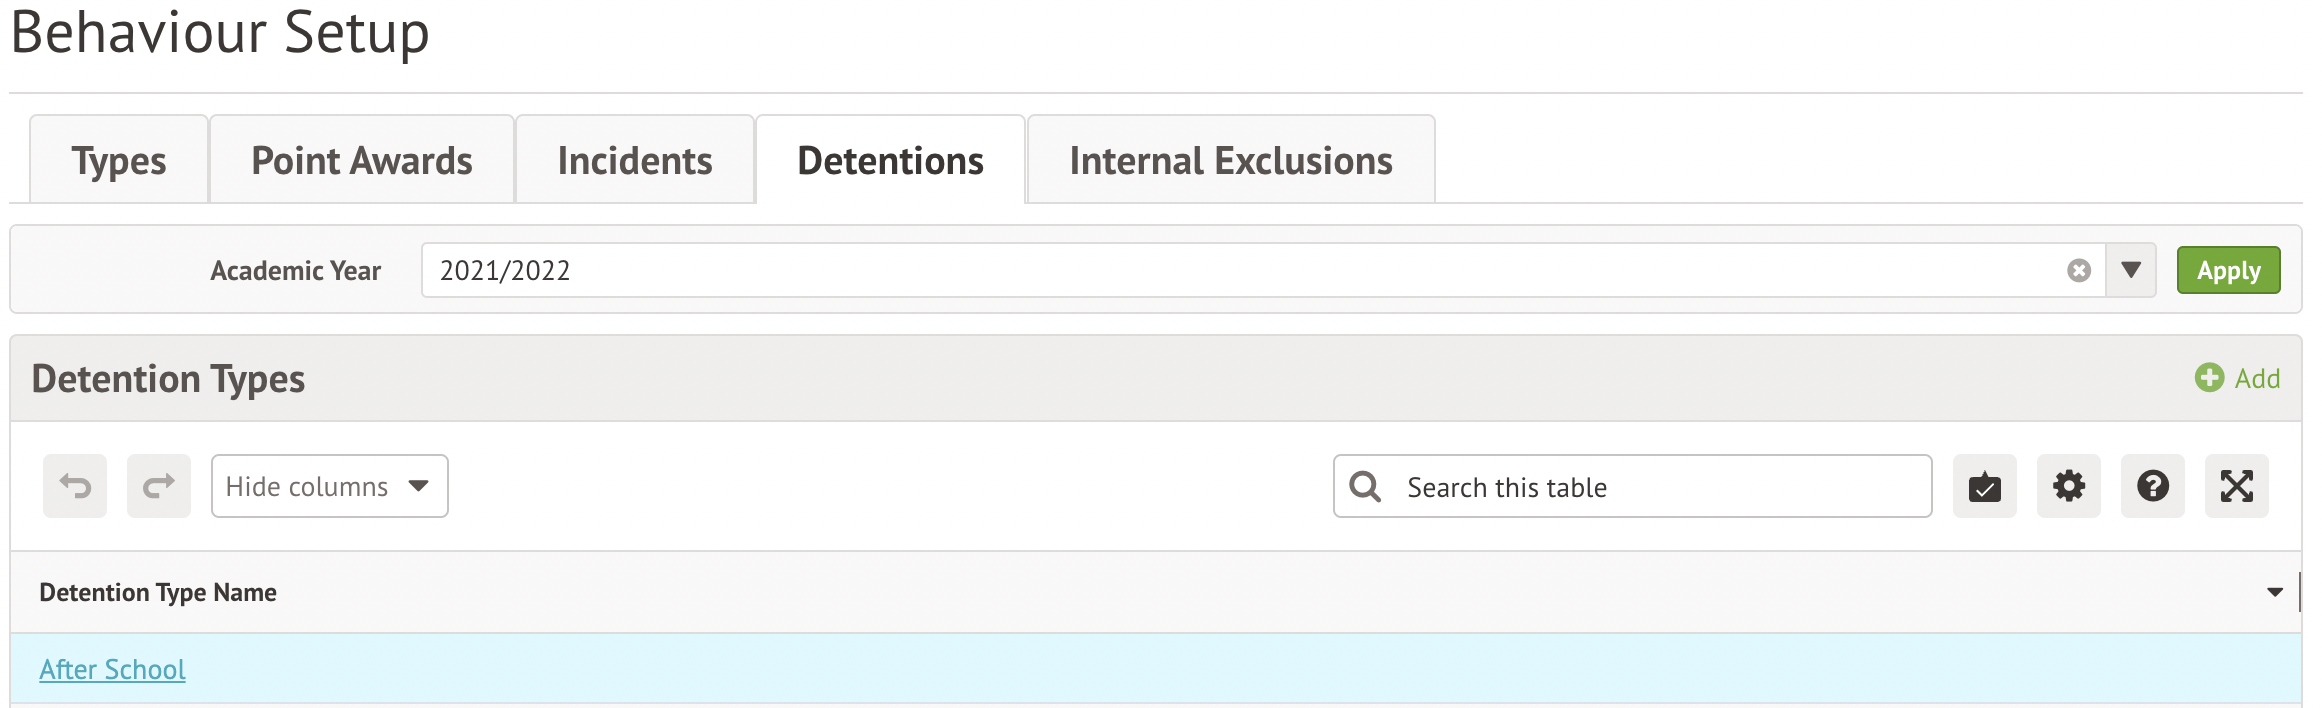Image resolution: width=2322 pixels, height=708 pixels.
Task: Add a new detention type
Action: click(x=2238, y=378)
